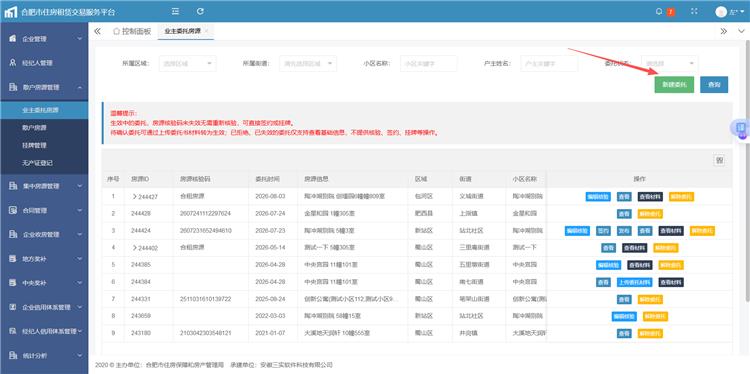The image size is (750, 374).
Task: Open the tab options dropdown chevron
Action: 741,31
